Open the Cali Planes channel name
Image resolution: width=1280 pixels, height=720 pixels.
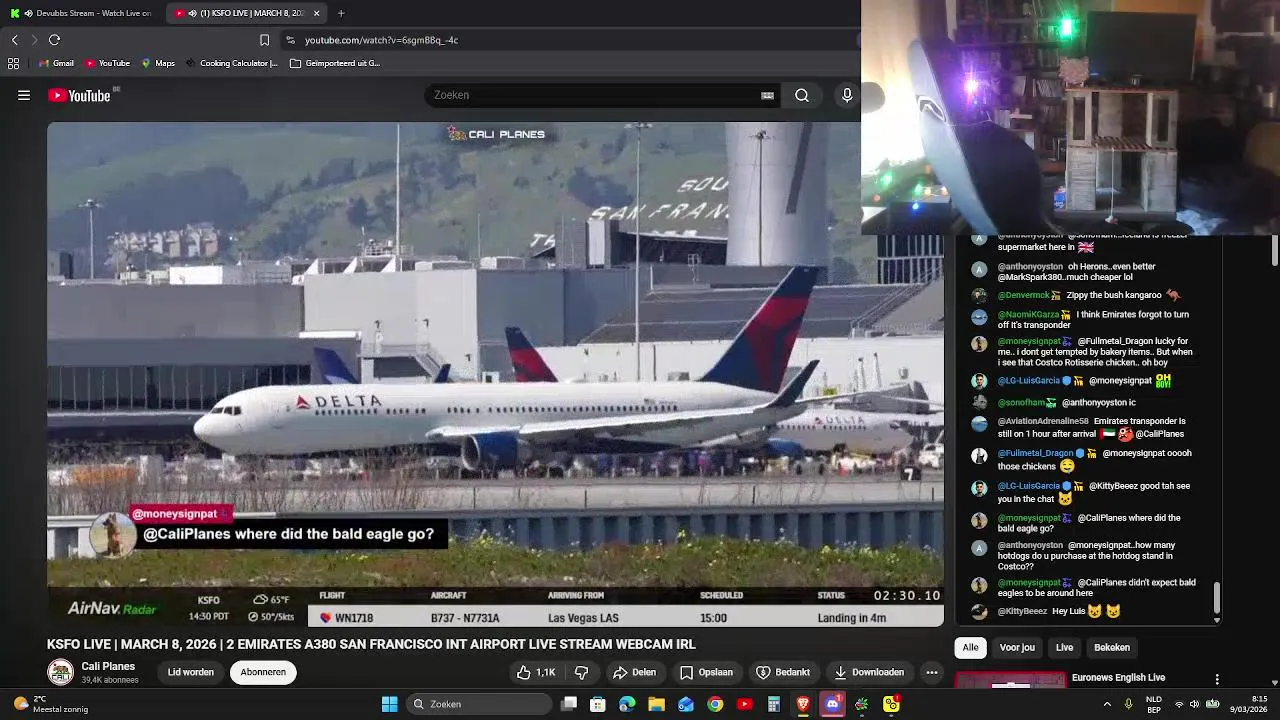click(108, 666)
